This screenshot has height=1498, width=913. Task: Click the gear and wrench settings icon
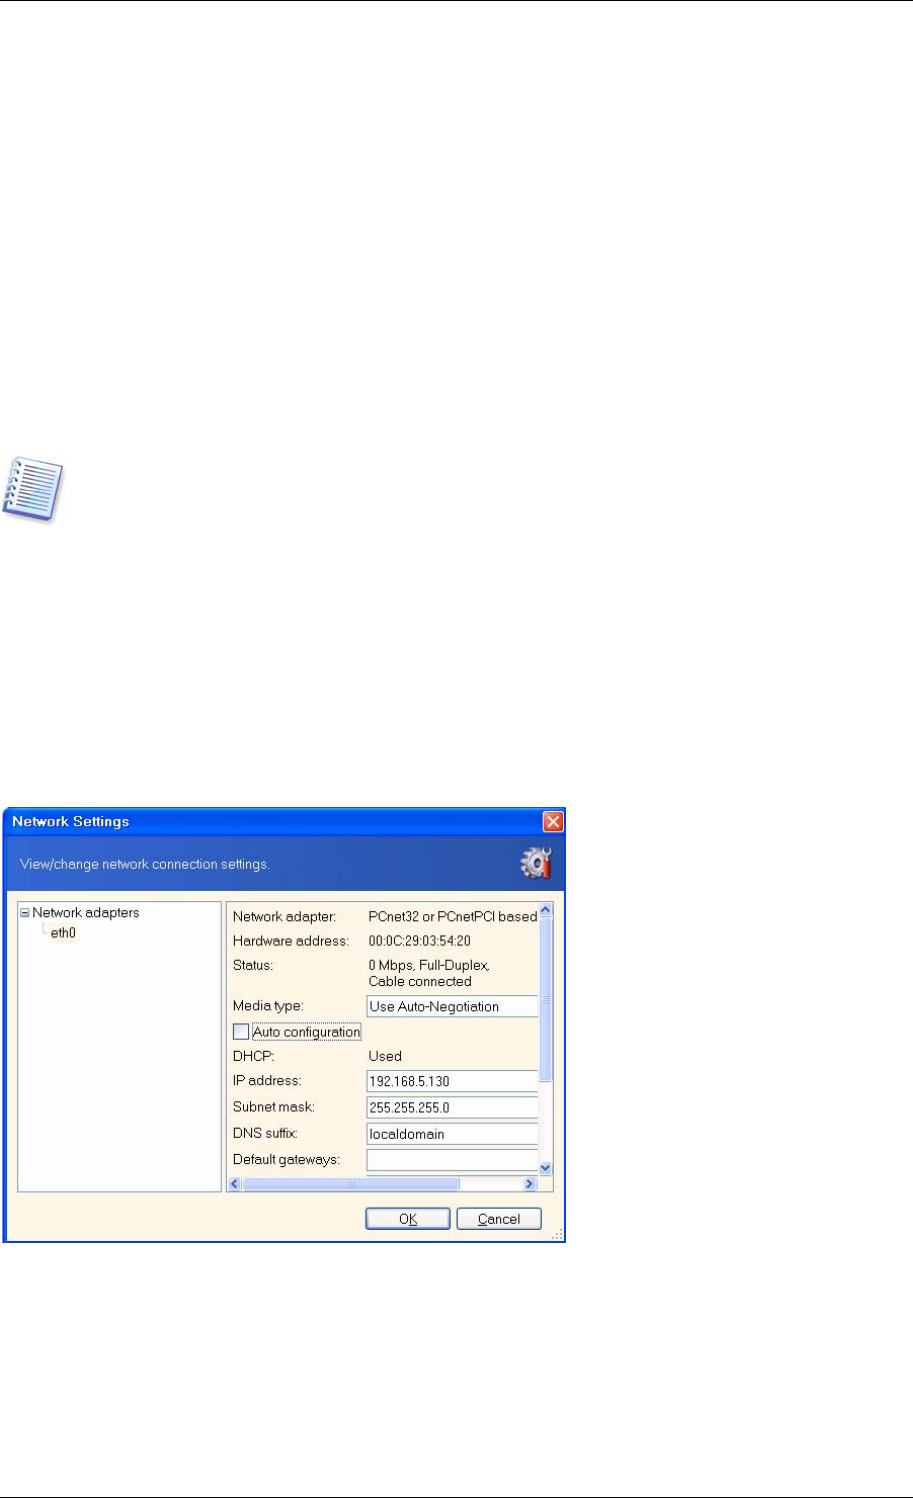(537, 864)
